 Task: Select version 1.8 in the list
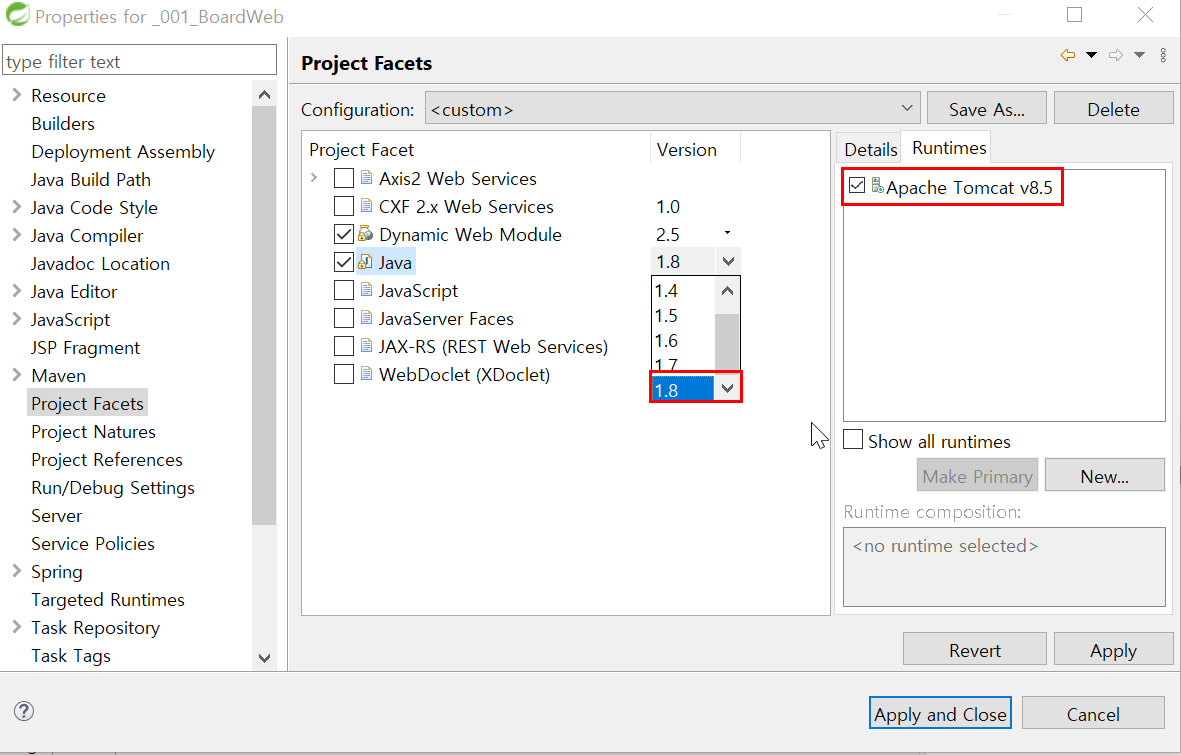click(682, 390)
